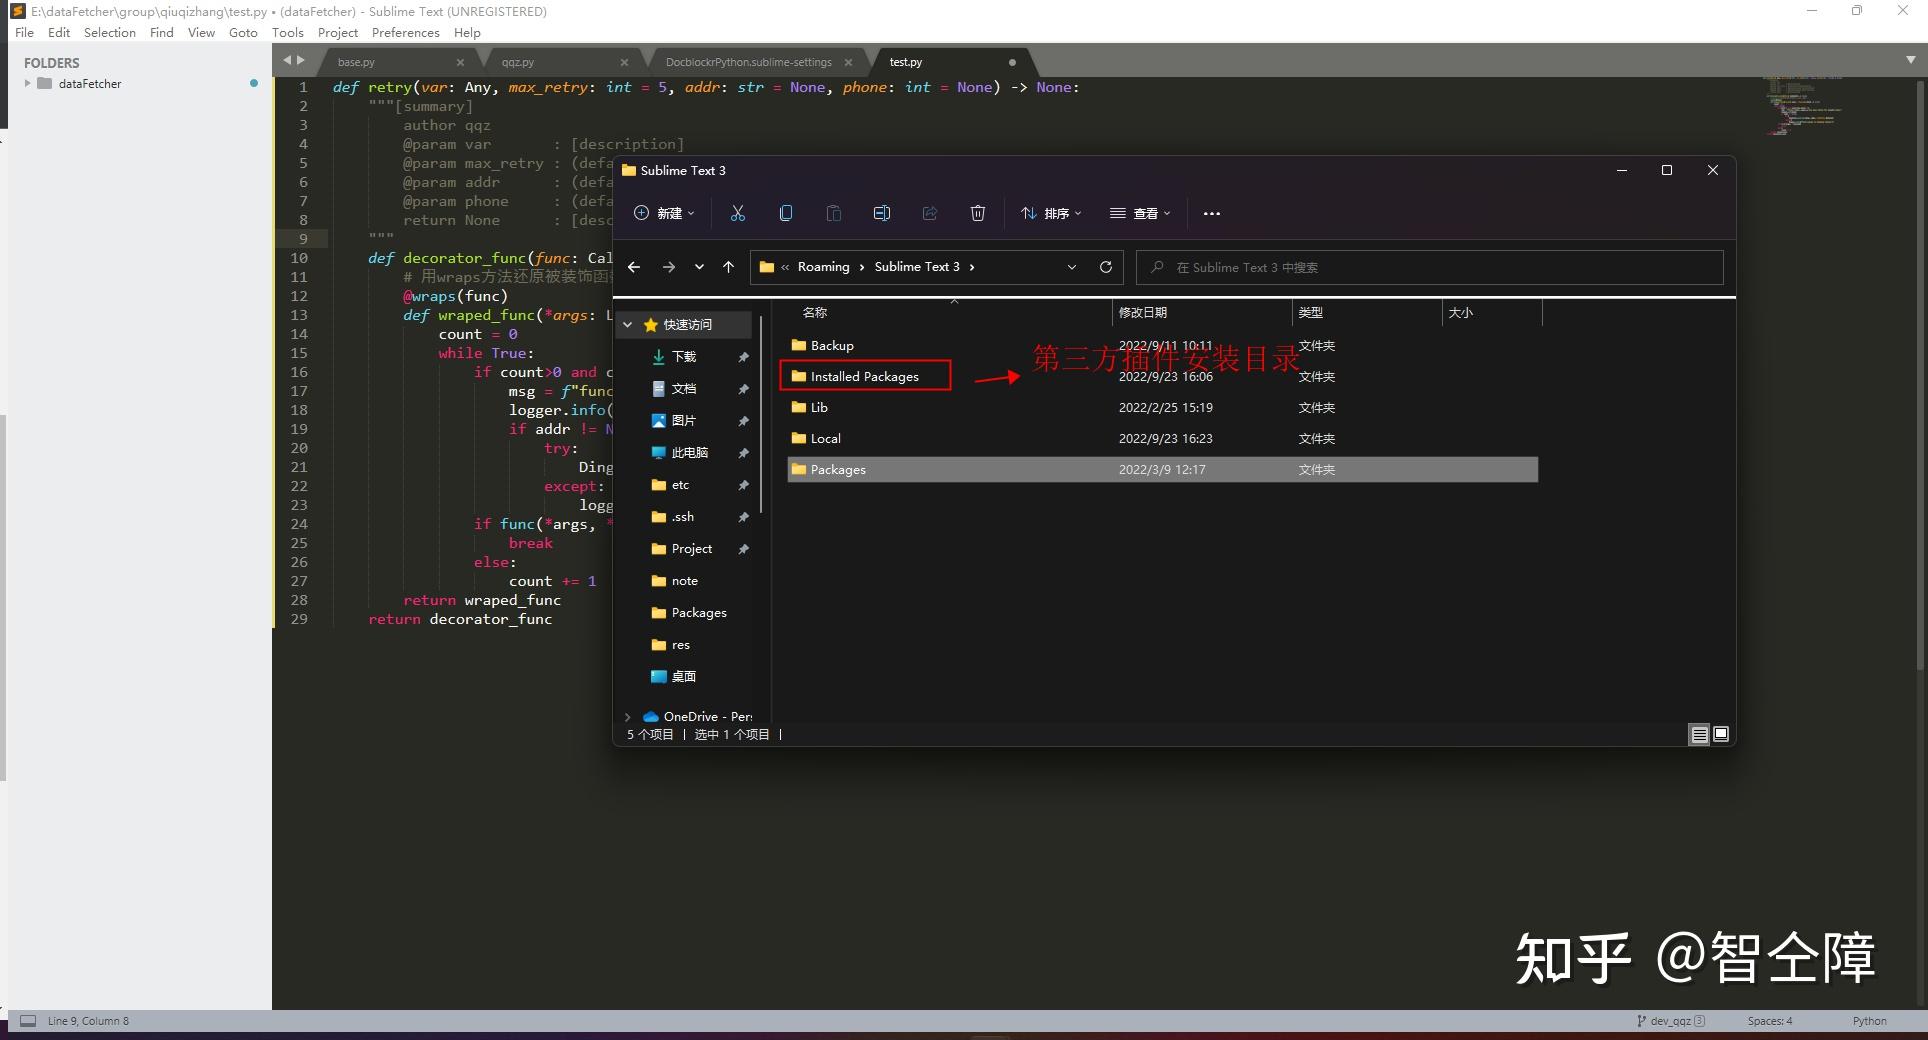This screenshot has height=1040, width=1928.
Task: Expand the OneDrive tree node
Action: tap(628, 717)
